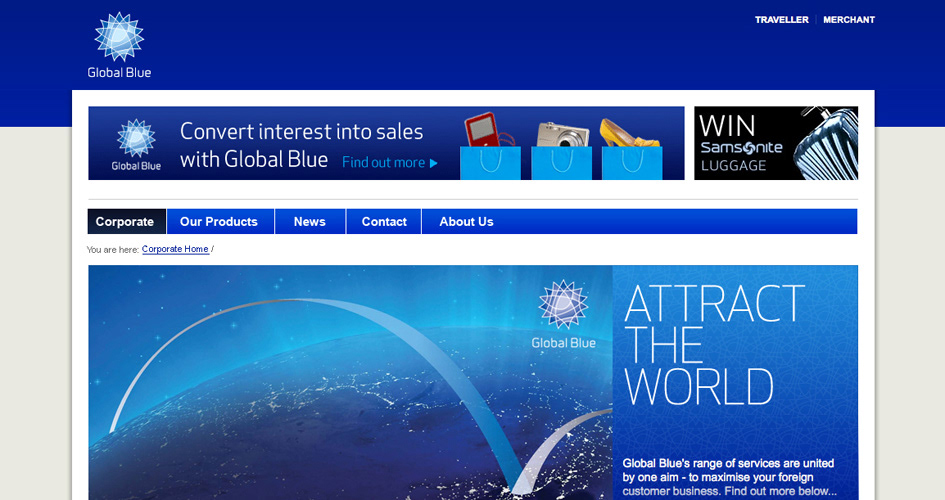
Task: Click the suitcase image in Samsonite ad
Action: [826, 143]
